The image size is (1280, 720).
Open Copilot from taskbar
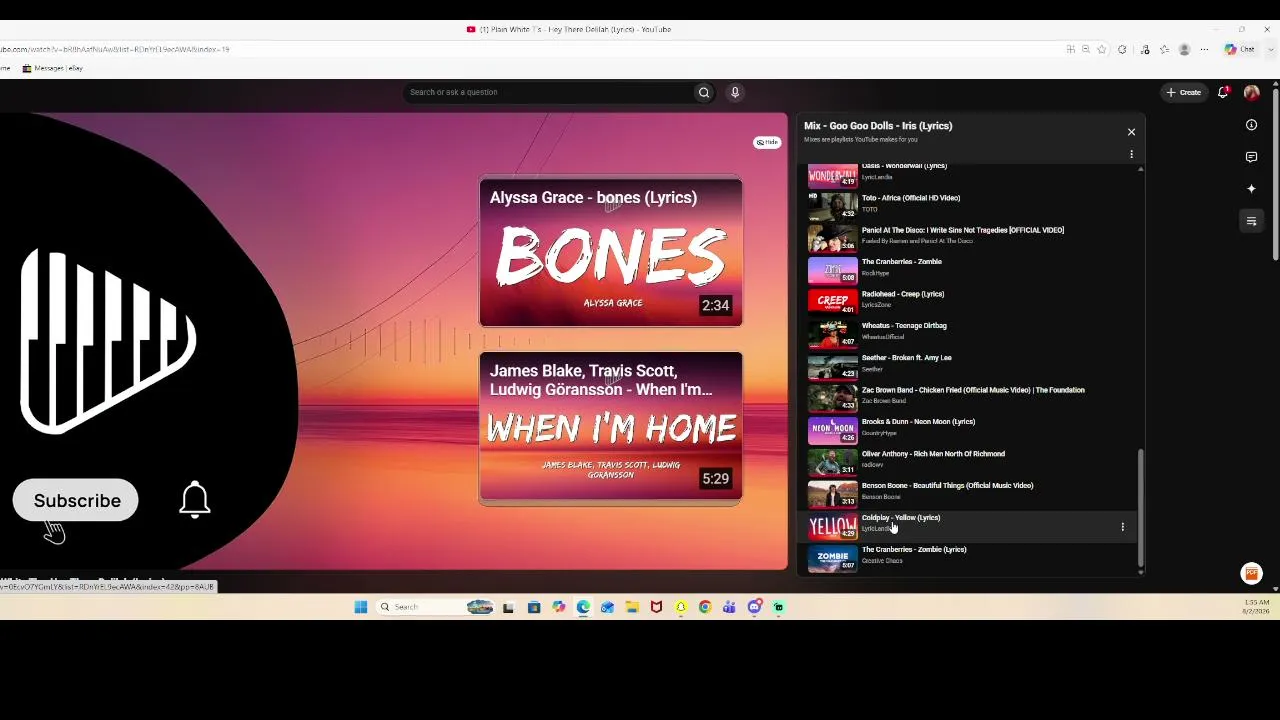click(x=558, y=607)
